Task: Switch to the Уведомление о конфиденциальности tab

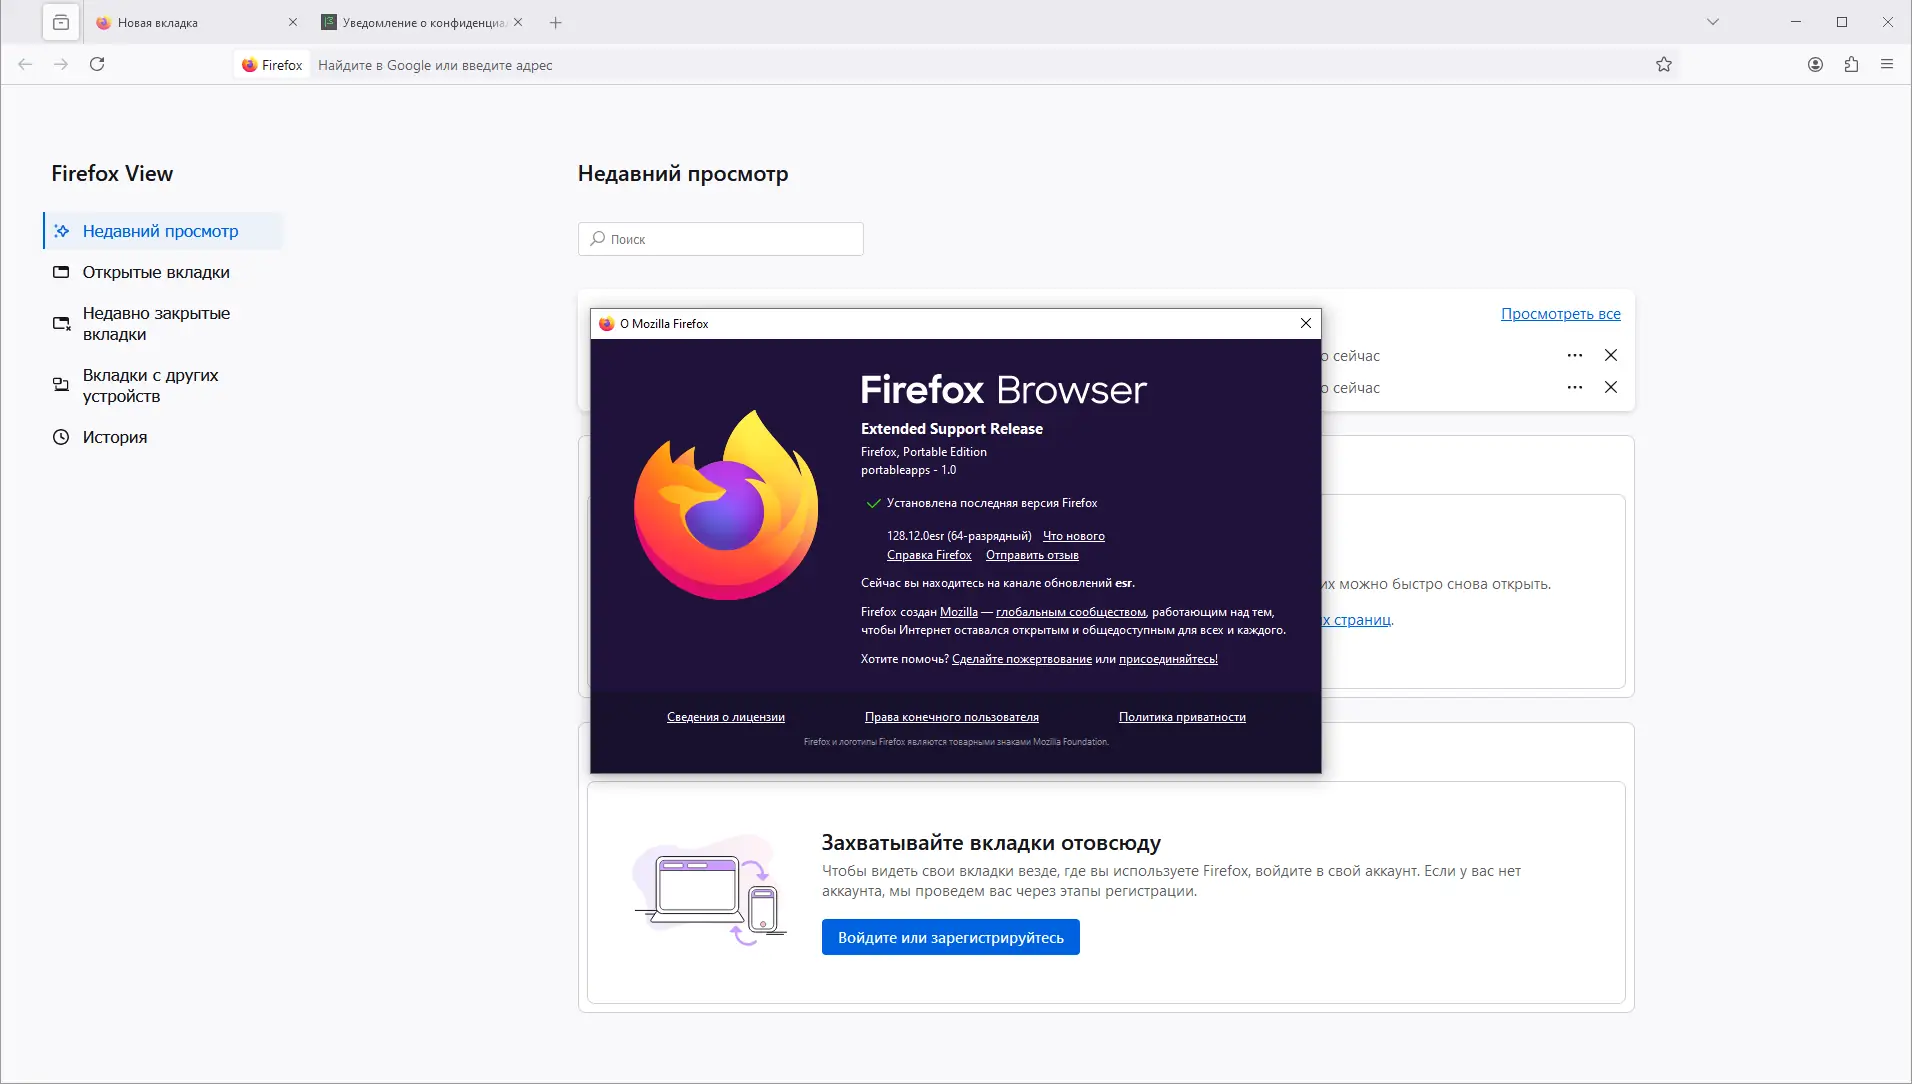Action: (415, 22)
